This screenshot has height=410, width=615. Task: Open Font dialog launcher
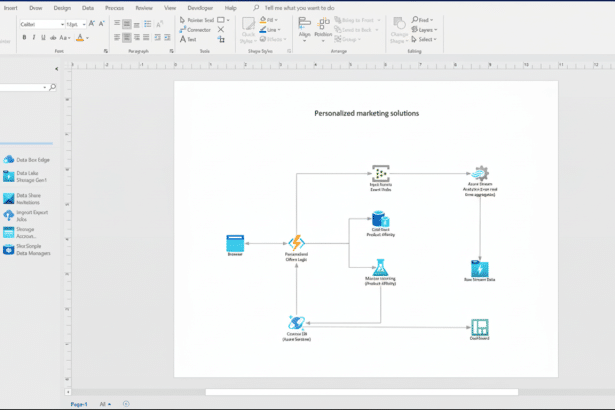click(106, 51)
